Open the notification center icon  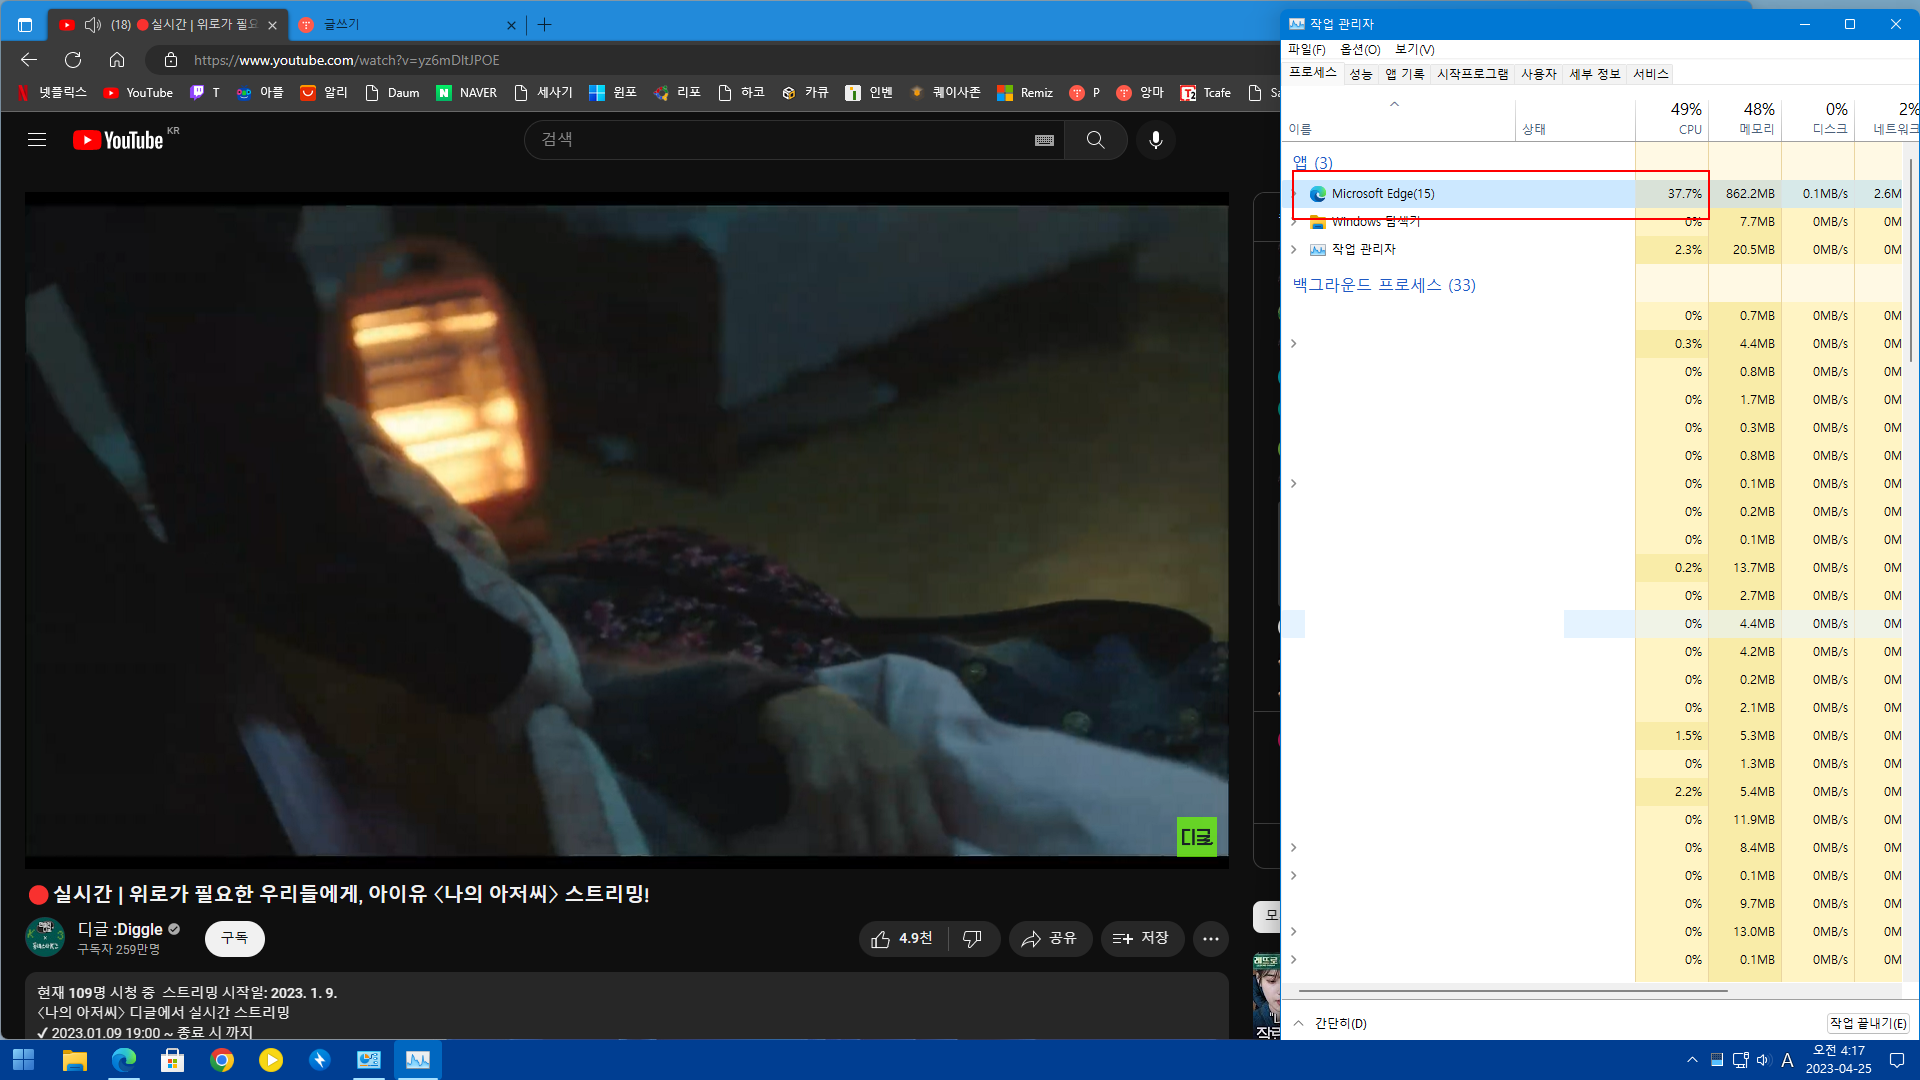pyautogui.click(x=1897, y=1060)
